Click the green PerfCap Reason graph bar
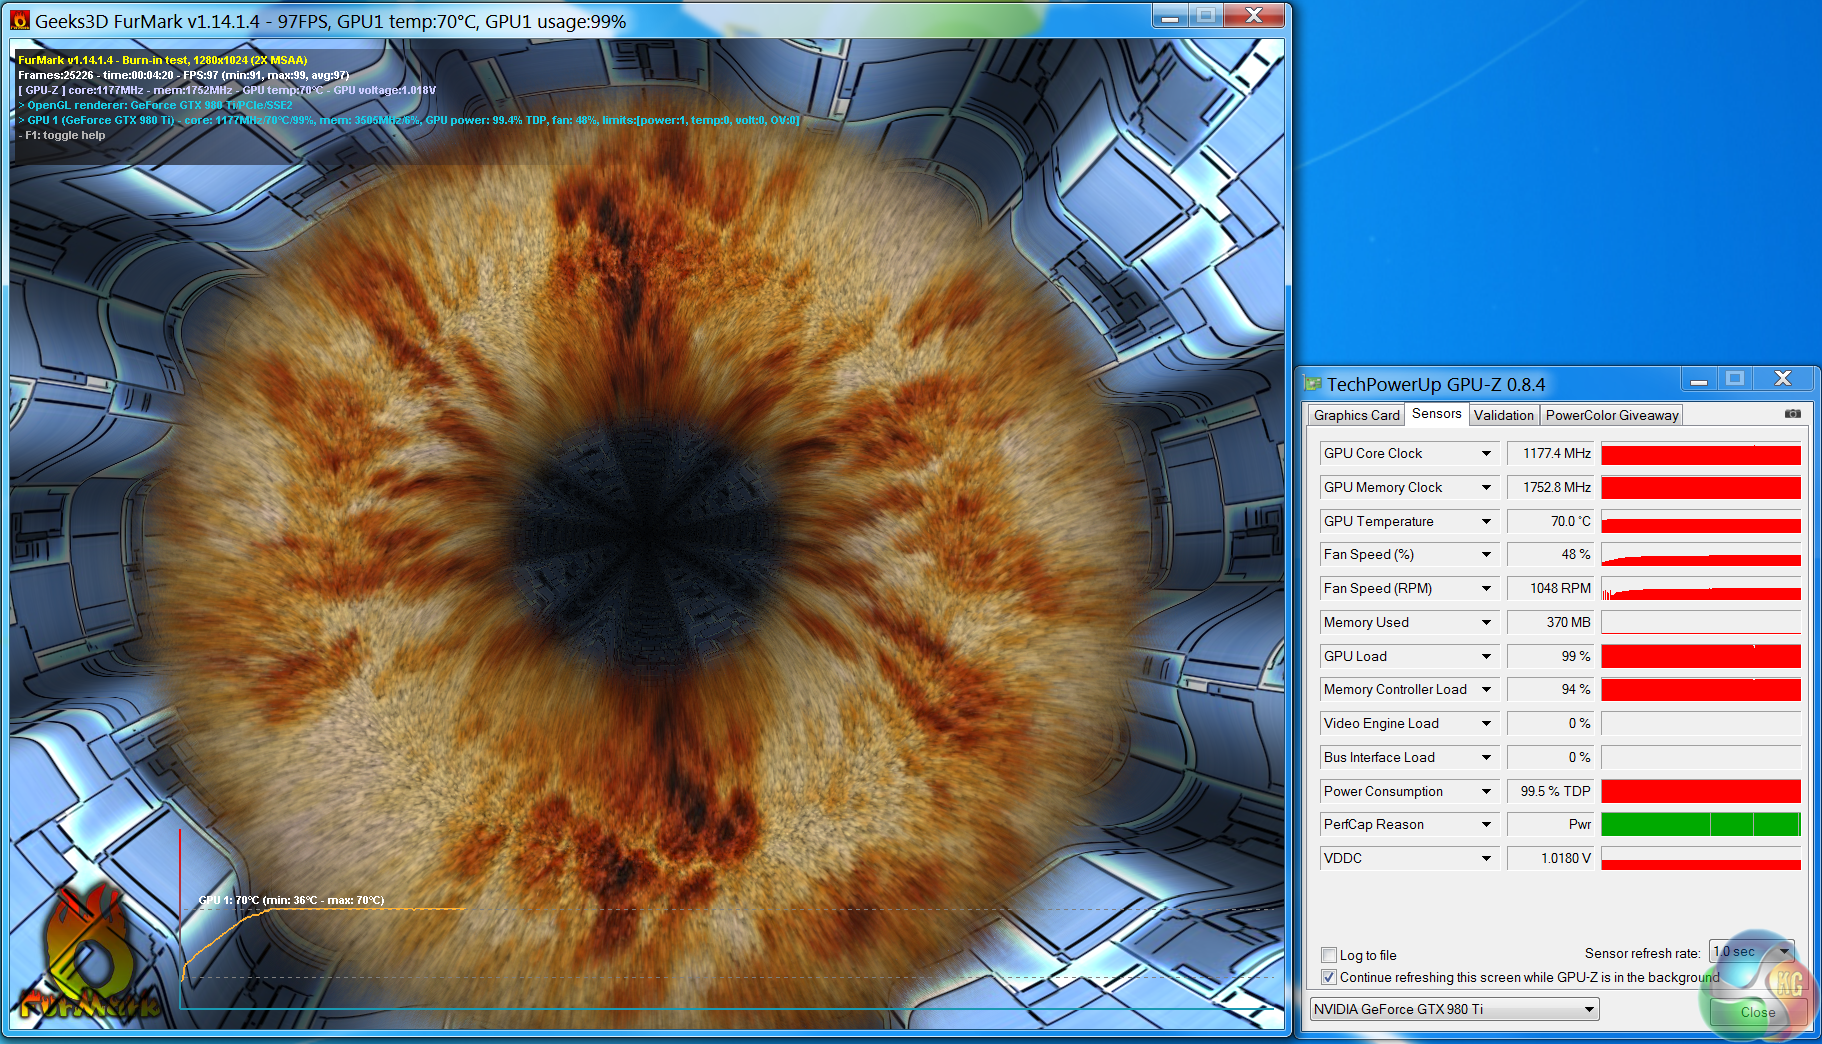This screenshot has height=1044, width=1822. click(x=1700, y=825)
